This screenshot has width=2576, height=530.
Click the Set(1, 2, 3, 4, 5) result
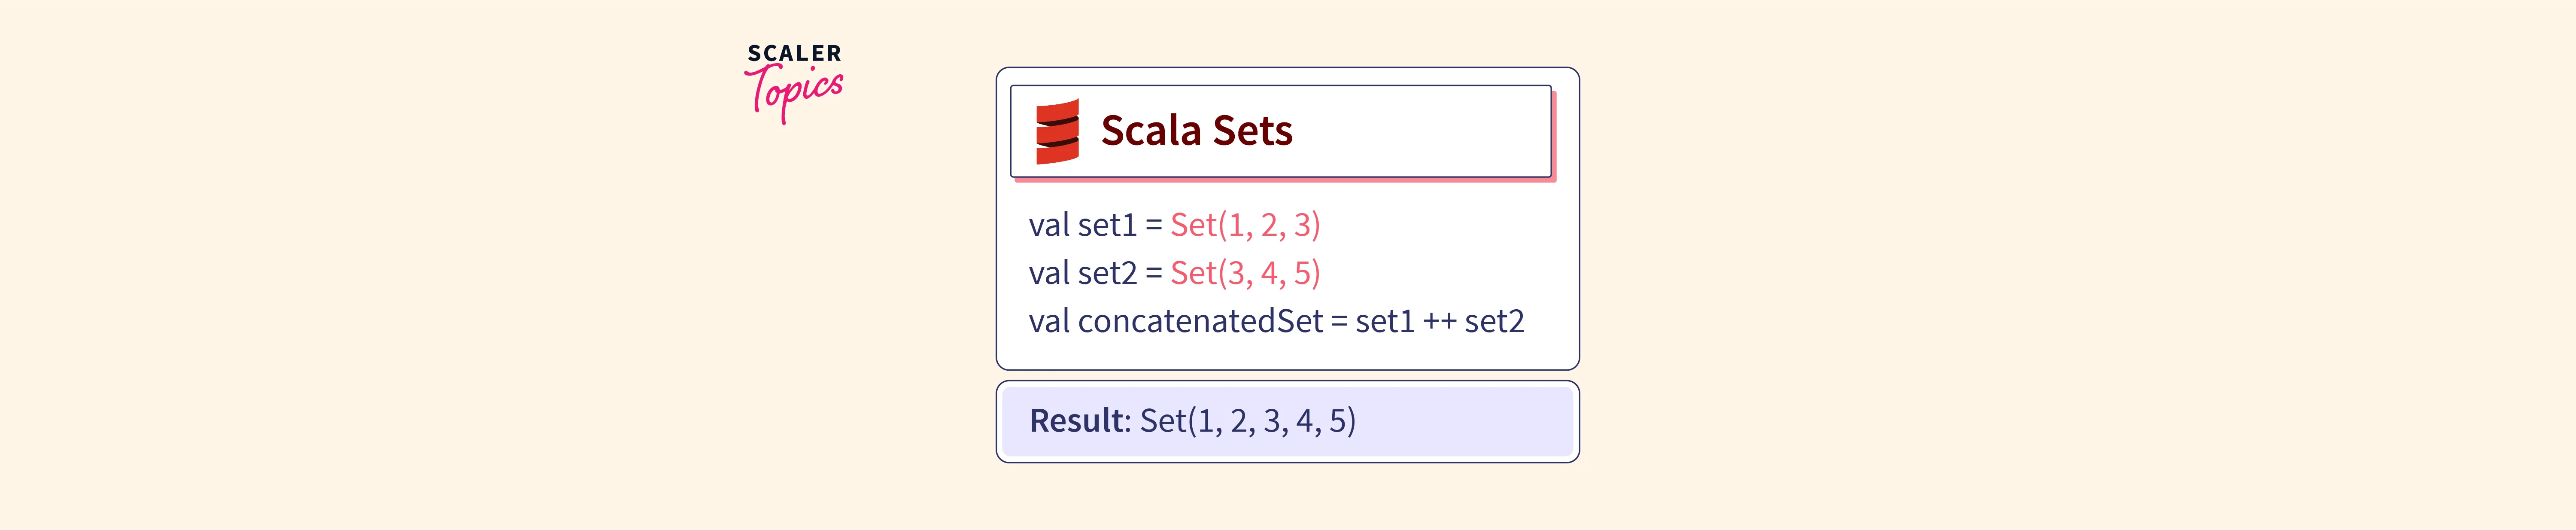tap(1247, 421)
